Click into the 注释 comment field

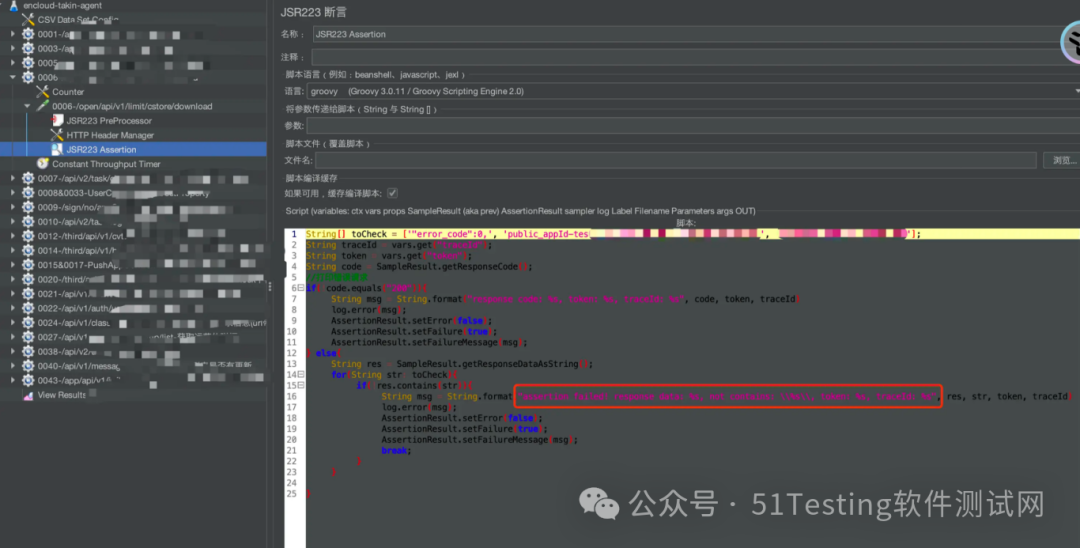696,57
